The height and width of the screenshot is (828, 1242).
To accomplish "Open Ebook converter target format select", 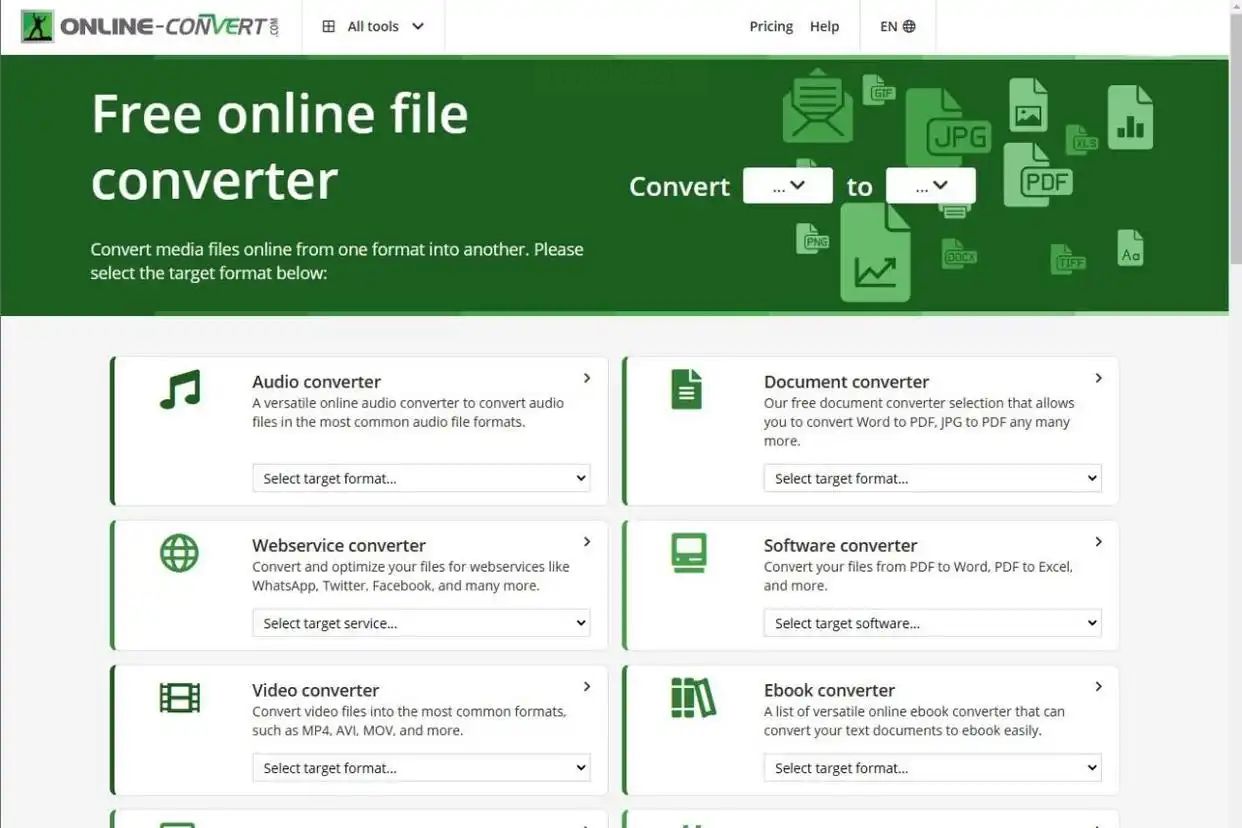I will 933,768.
